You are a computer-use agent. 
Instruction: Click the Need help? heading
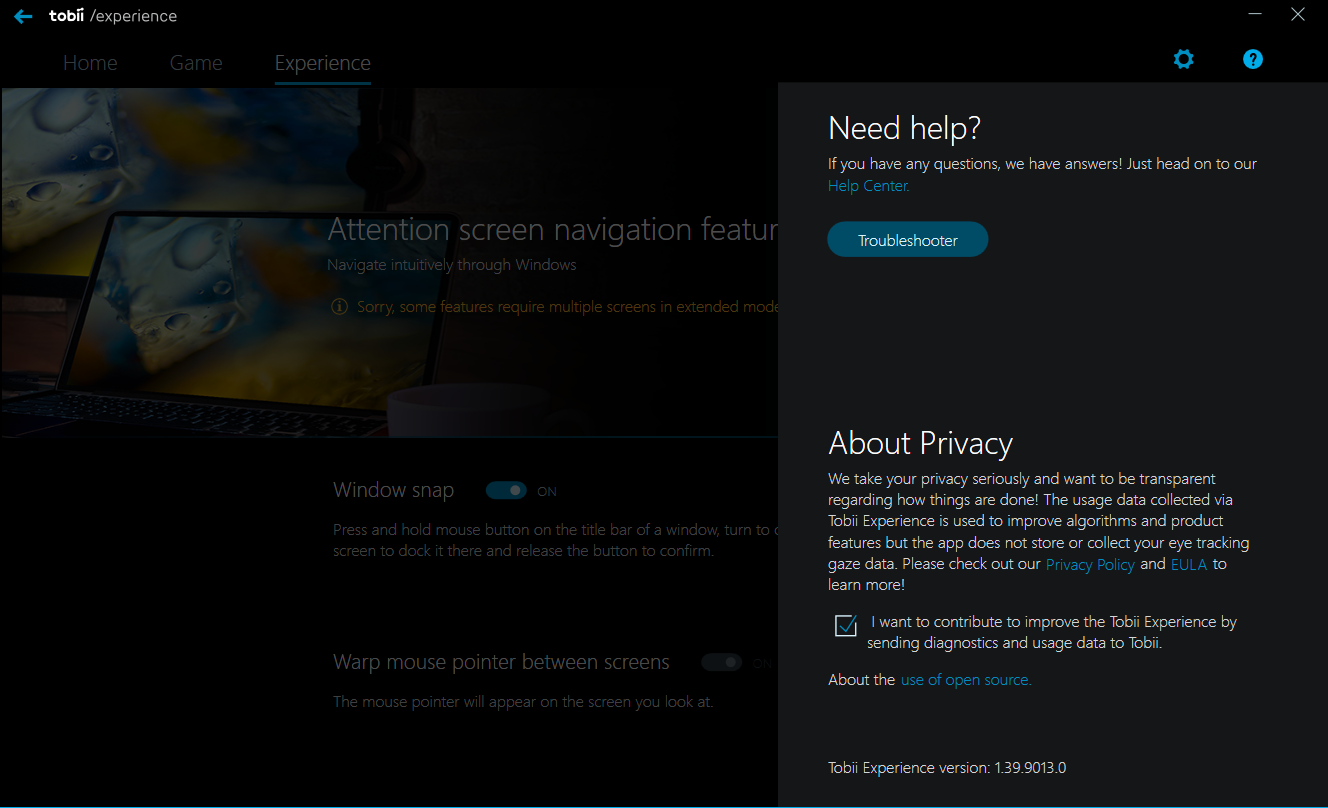(x=905, y=128)
